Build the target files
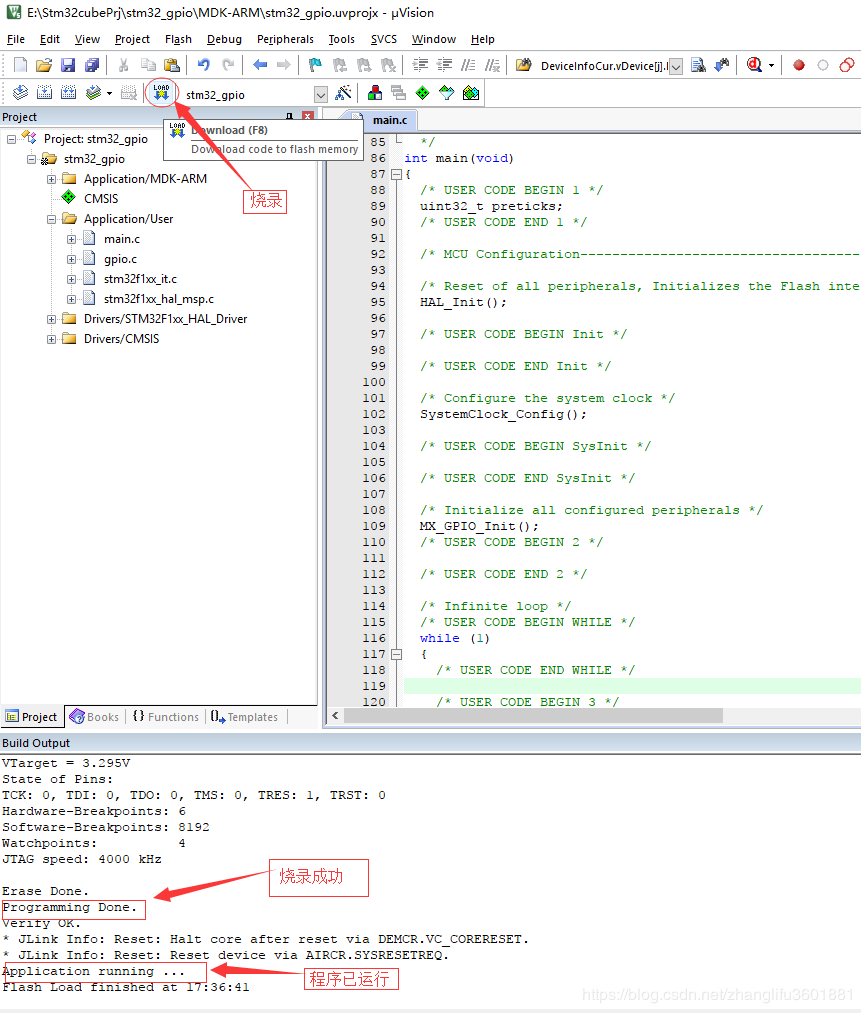 (44, 94)
